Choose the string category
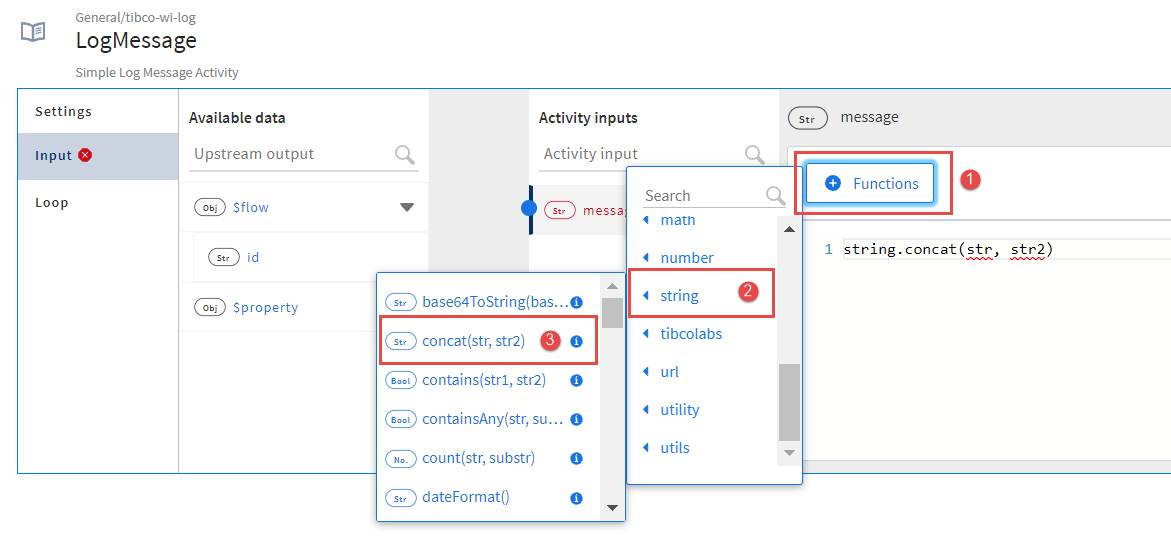This screenshot has height=553, width=1171. 679,295
